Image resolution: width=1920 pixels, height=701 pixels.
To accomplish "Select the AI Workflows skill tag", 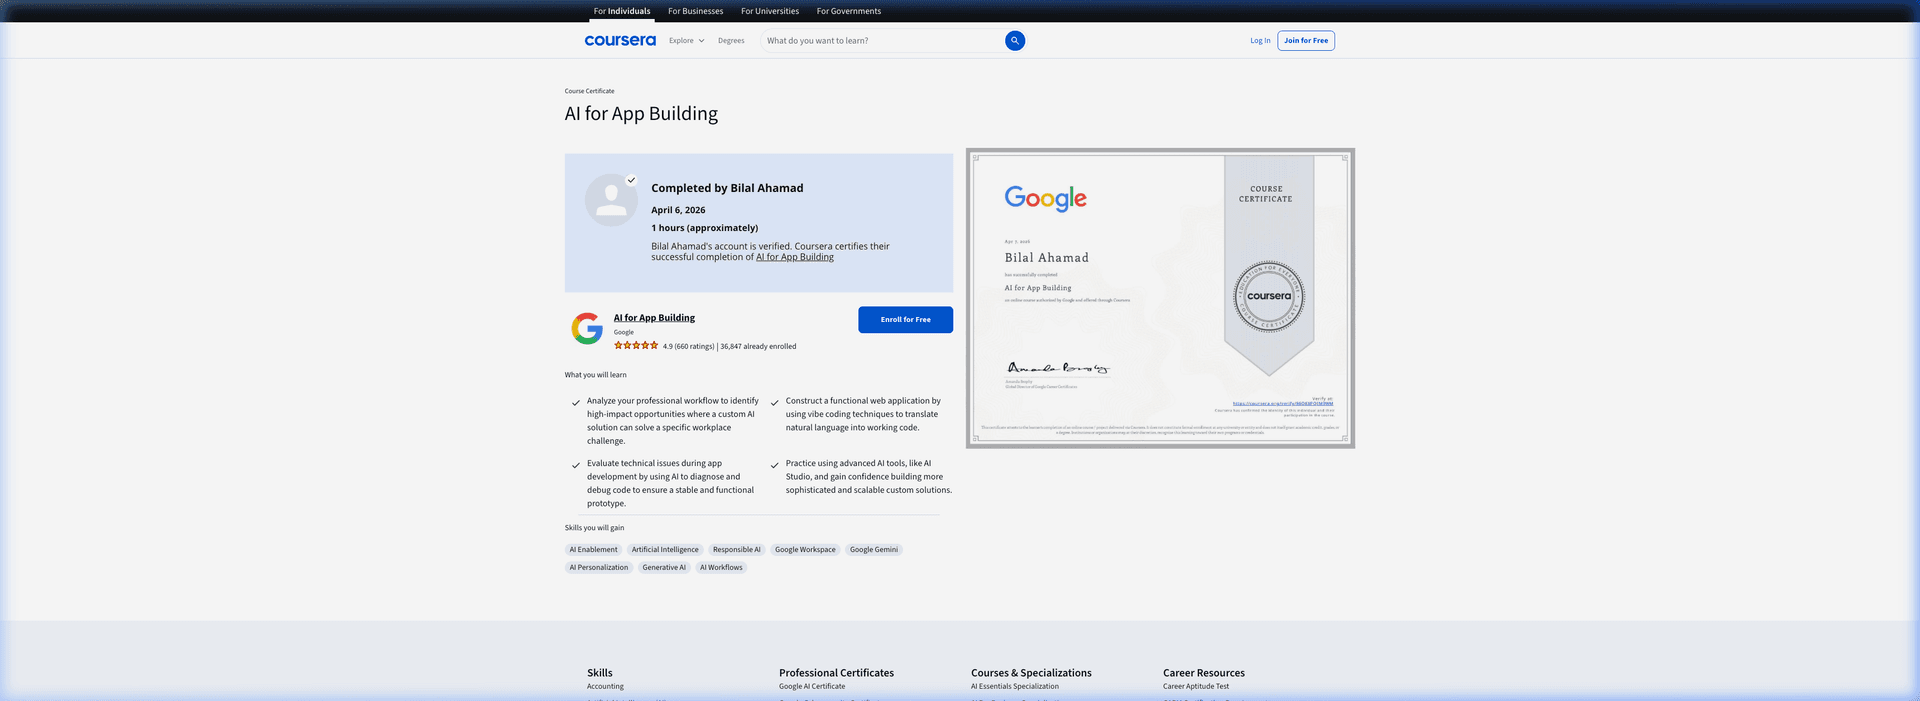I will 721,568.
